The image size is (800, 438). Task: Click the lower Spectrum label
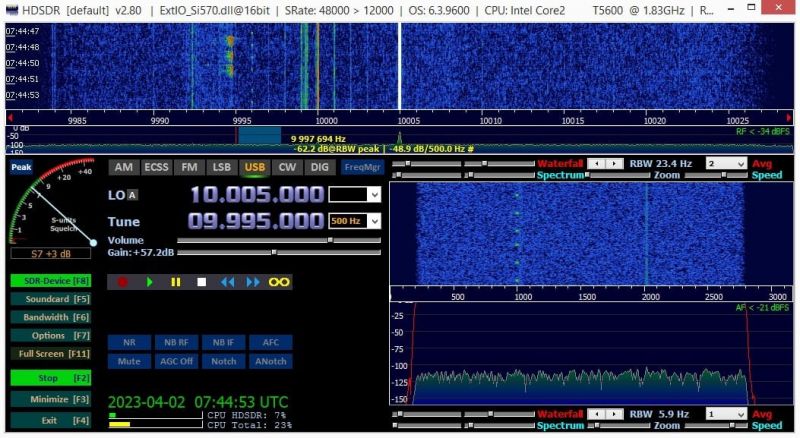click(x=560, y=425)
